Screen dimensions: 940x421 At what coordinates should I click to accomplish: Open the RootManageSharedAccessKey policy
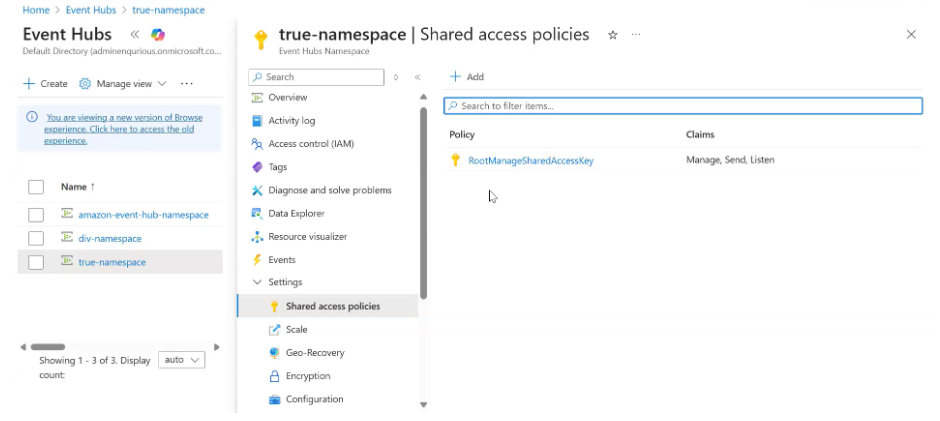pos(530,160)
